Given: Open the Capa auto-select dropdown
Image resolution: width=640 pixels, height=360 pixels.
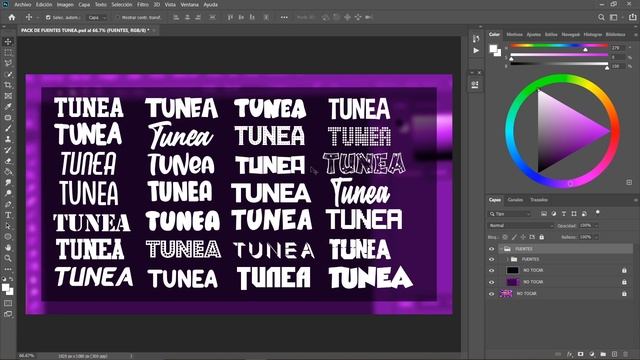Looking at the screenshot, I should point(97,18).
